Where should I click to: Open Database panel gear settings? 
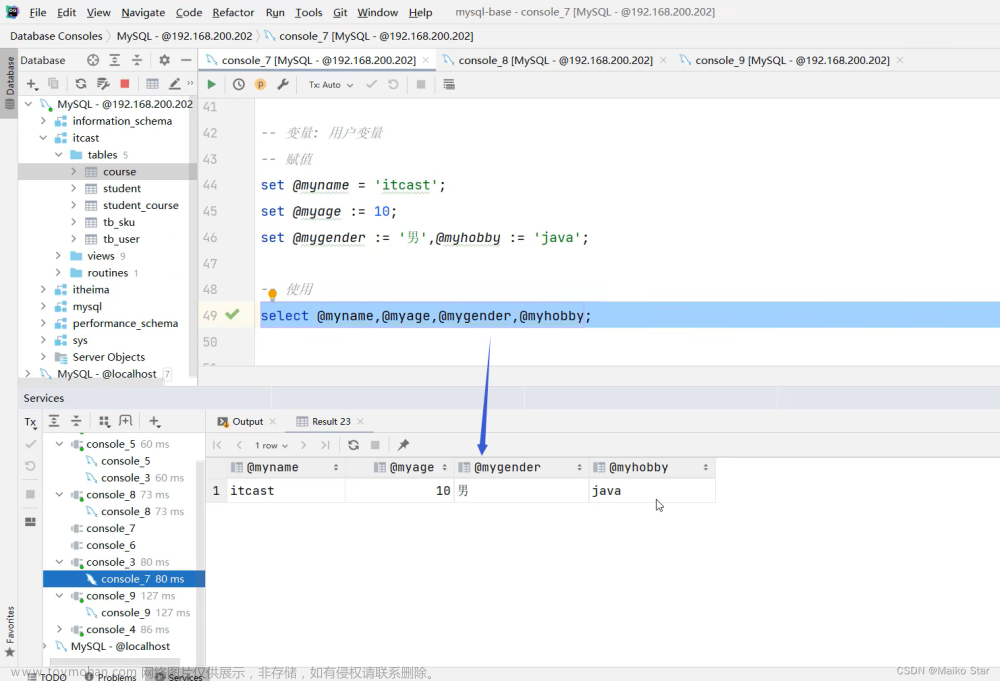(165, 60)
